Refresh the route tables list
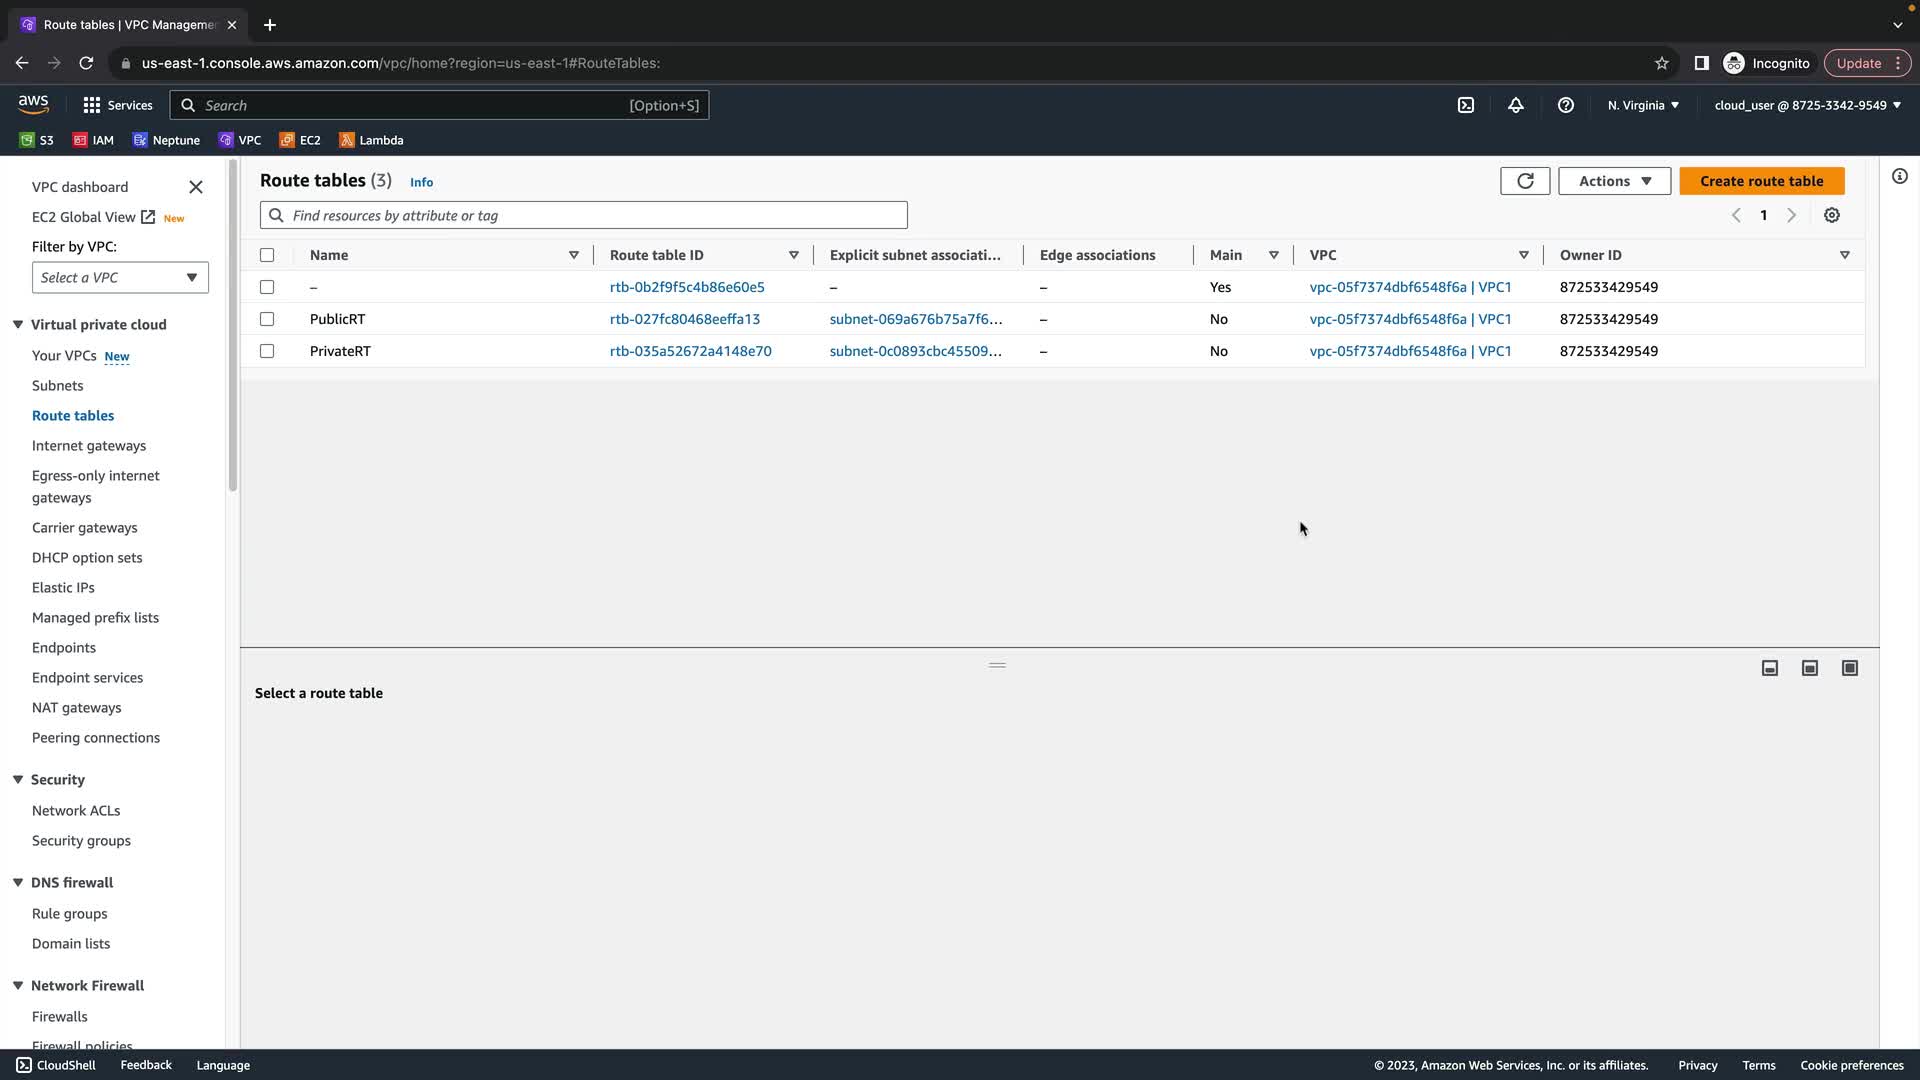Screen dimensions: 1920x1080 coord(1524,181)
